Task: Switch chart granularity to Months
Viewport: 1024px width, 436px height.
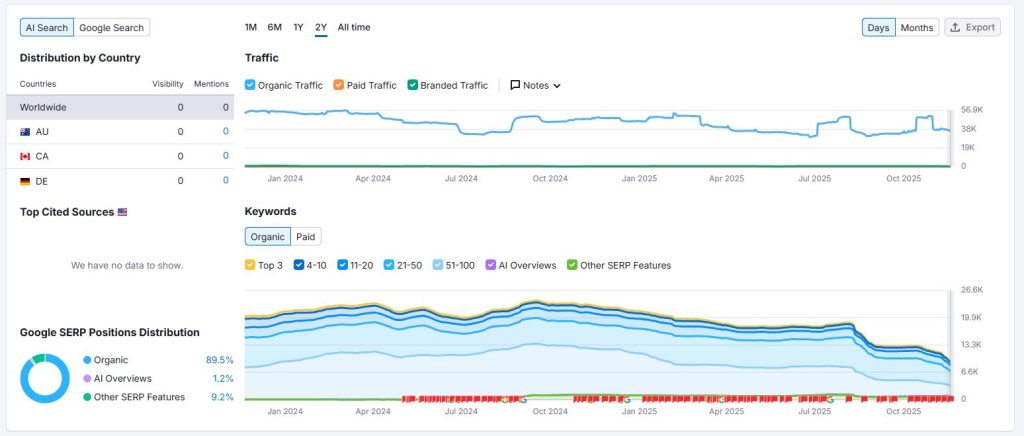Action: point(917,27)
